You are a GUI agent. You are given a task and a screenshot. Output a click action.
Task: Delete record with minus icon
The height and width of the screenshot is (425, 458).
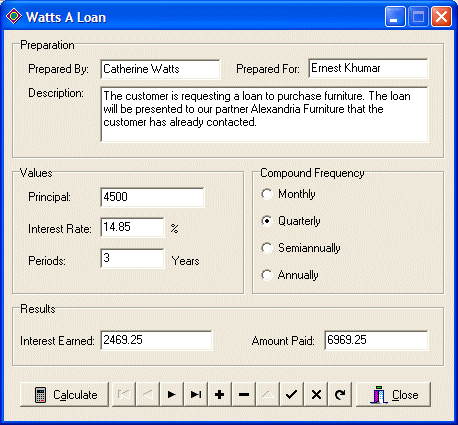[244, 395]
